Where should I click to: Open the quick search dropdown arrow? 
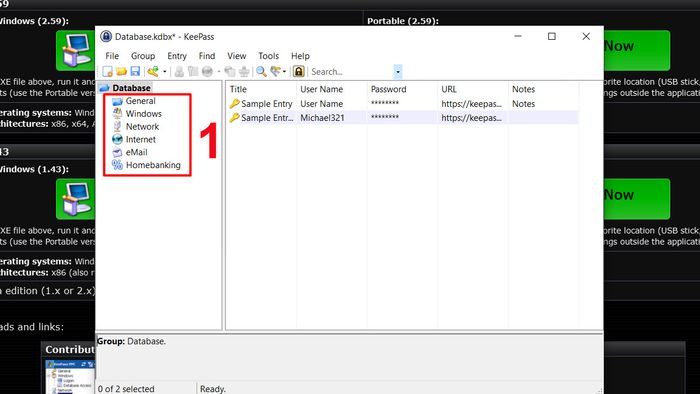coord(398,71)
